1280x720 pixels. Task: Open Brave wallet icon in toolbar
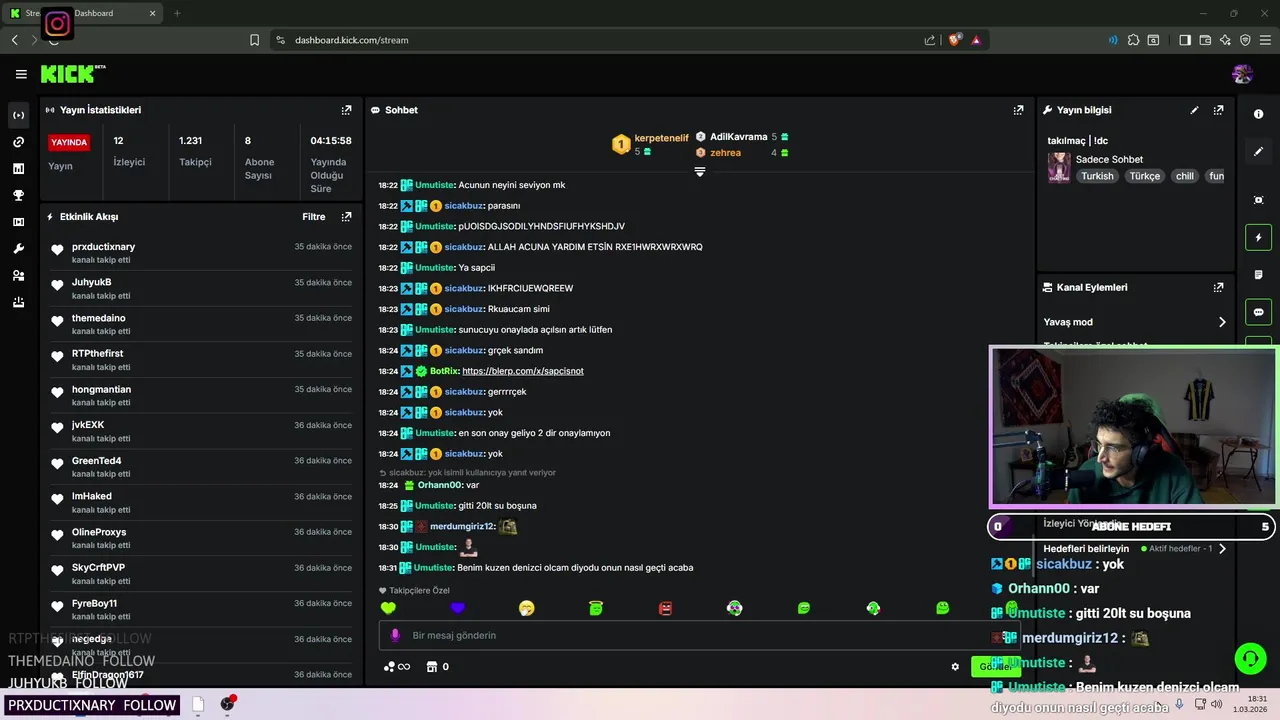pyautogui.click(x=1205, y=40)
